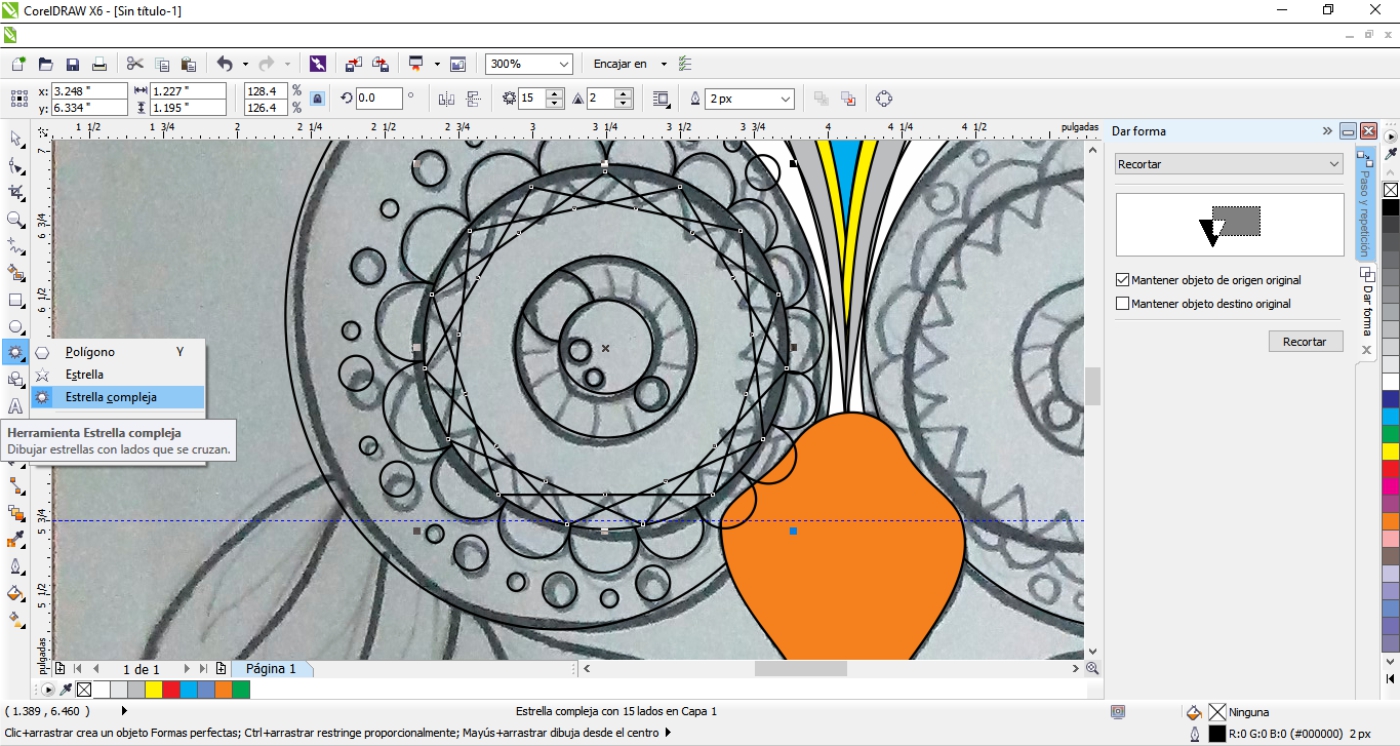The image size is (1400, 746).
Task: Select the Pick tool in toolbox
Action: [x=16, y=138]
